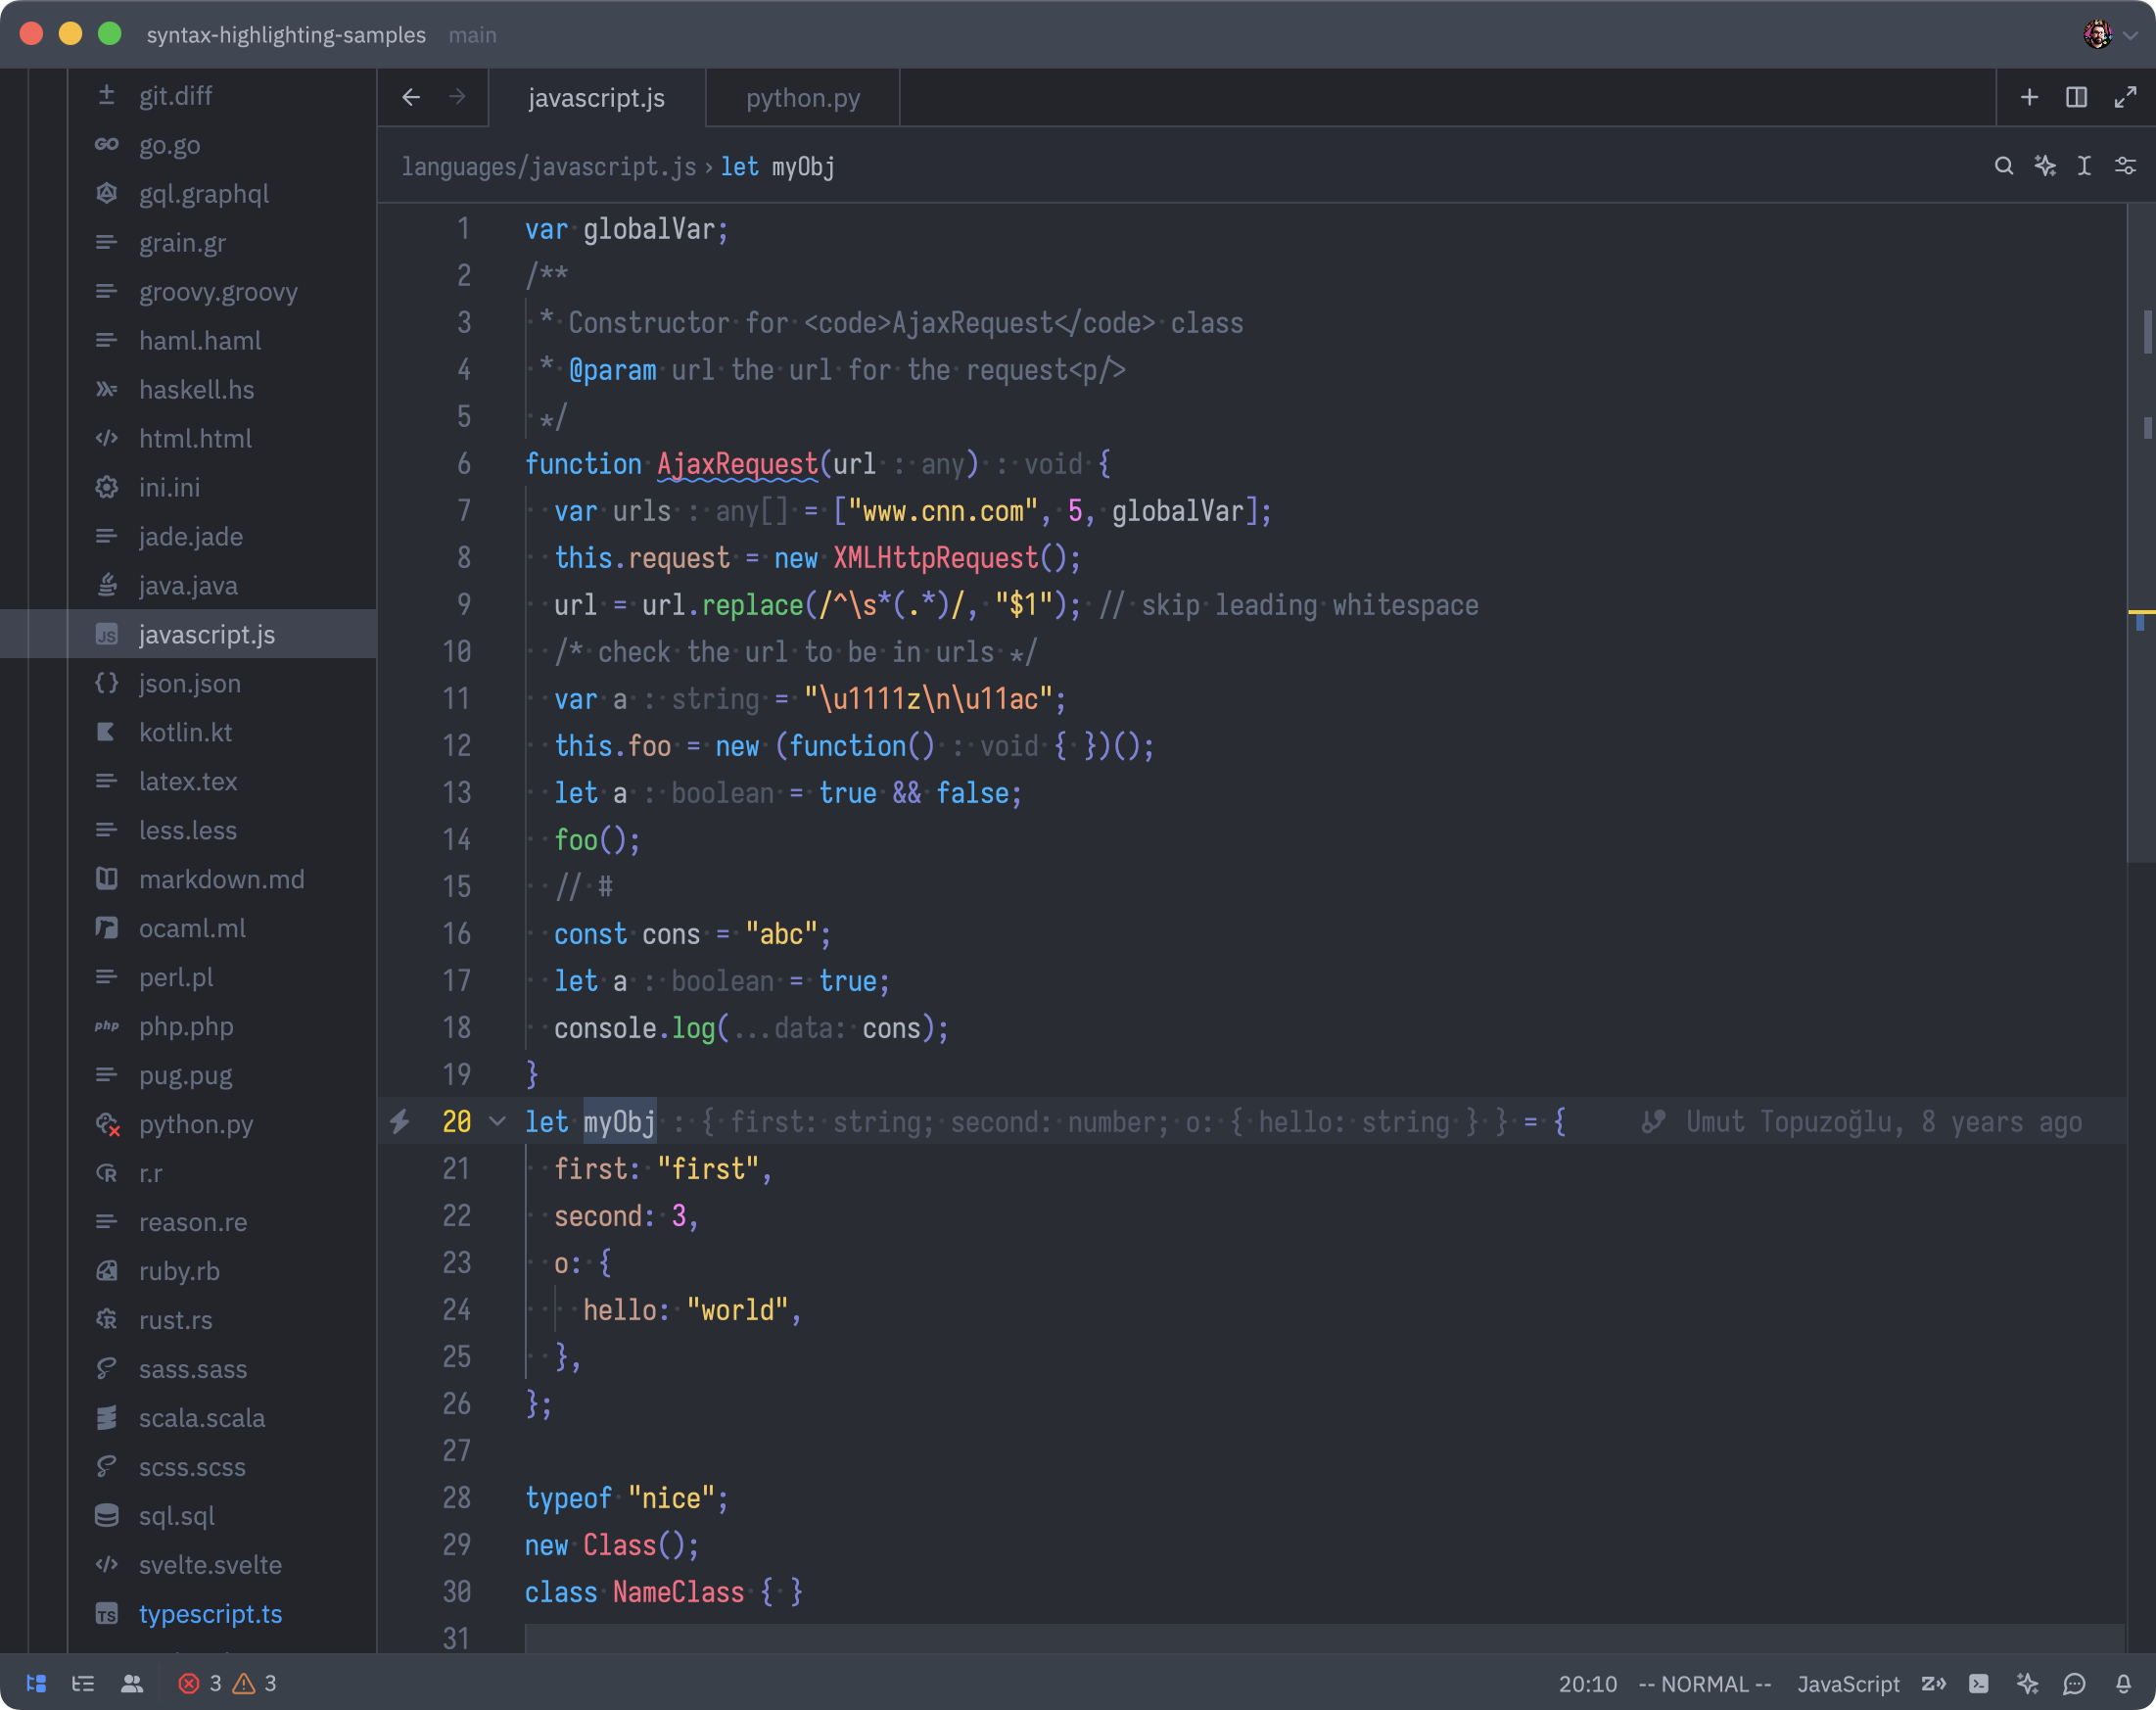Split the editor pane
2156x1710 pixels.
point(2077,97)
